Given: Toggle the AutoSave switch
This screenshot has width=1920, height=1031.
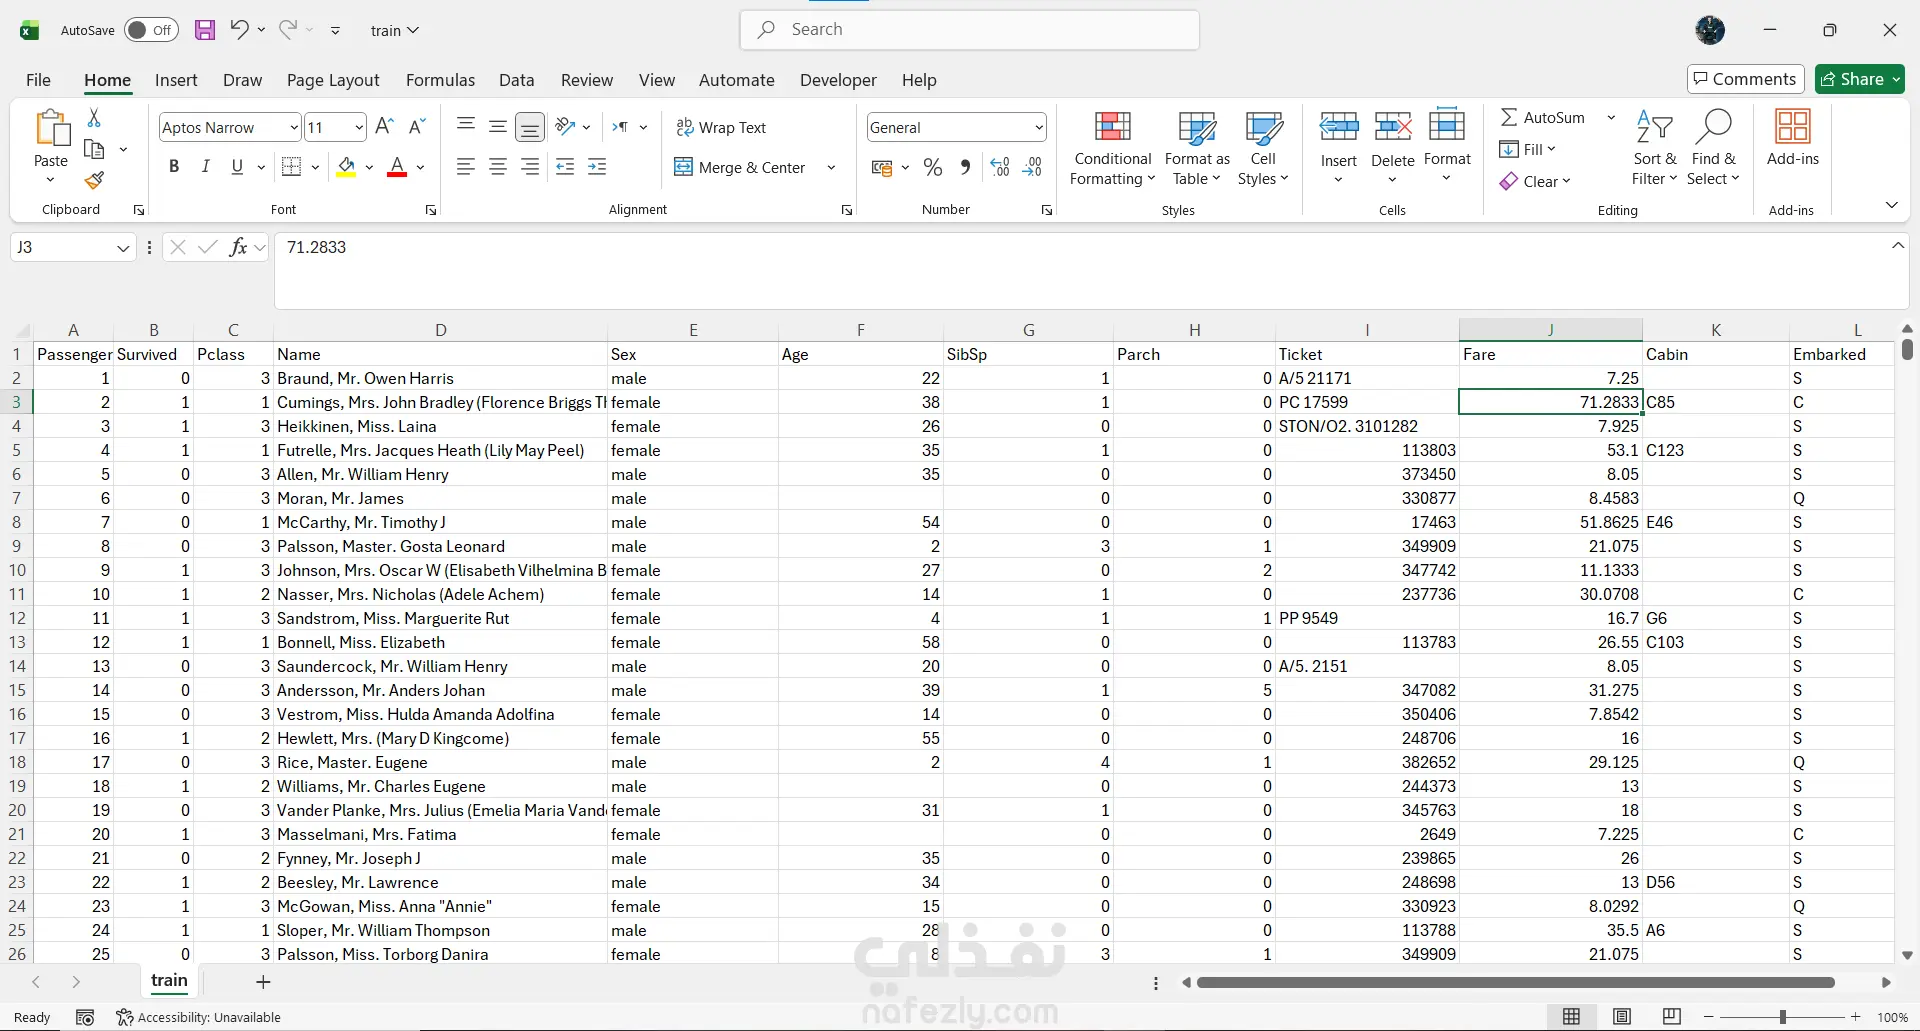Looking at the screenshot, I should pyautogui.click(x=151, y=30).
